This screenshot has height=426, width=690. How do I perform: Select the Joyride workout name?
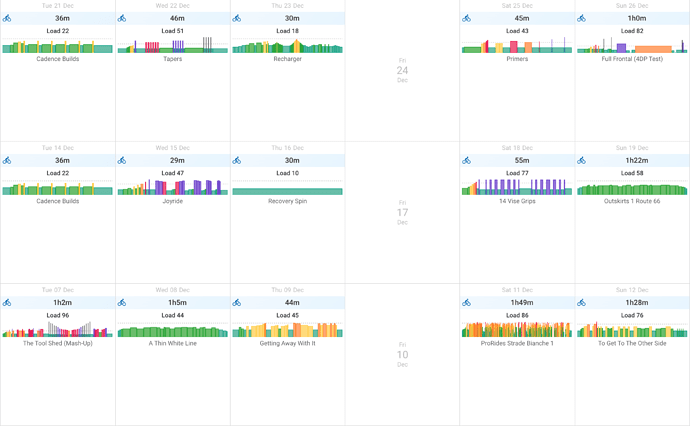(x=172, y=201)
